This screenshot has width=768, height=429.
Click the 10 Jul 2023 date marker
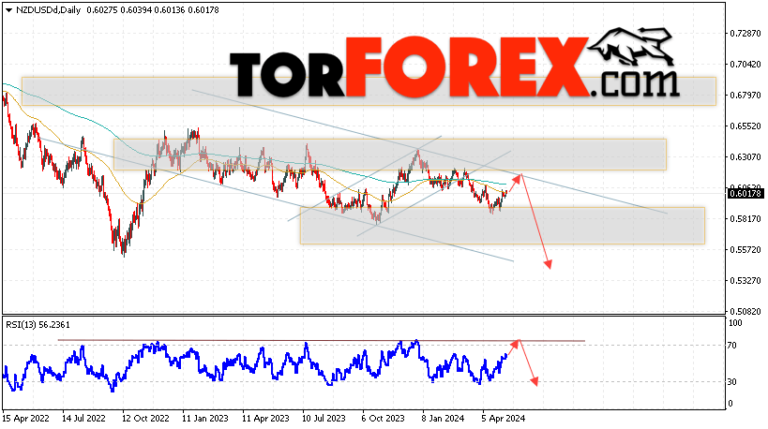[x=323, y=419]
